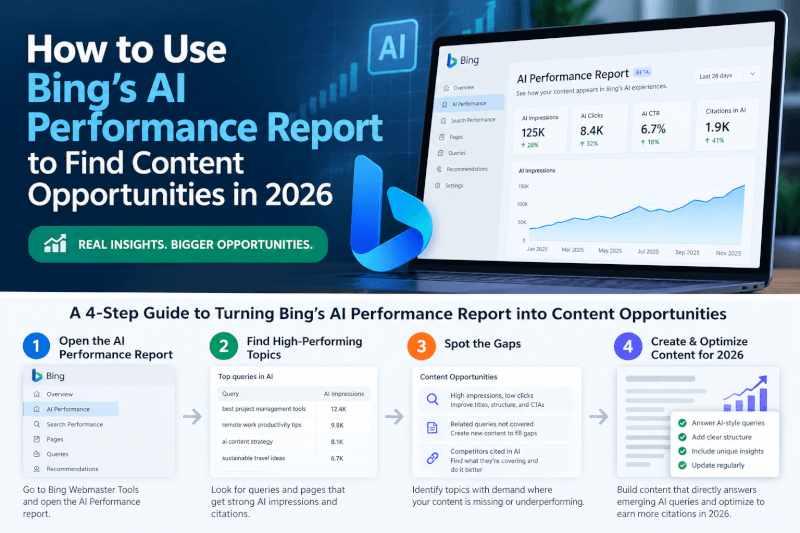Open Overview in the laptop sidebar
800x533 pixels.
464,88
